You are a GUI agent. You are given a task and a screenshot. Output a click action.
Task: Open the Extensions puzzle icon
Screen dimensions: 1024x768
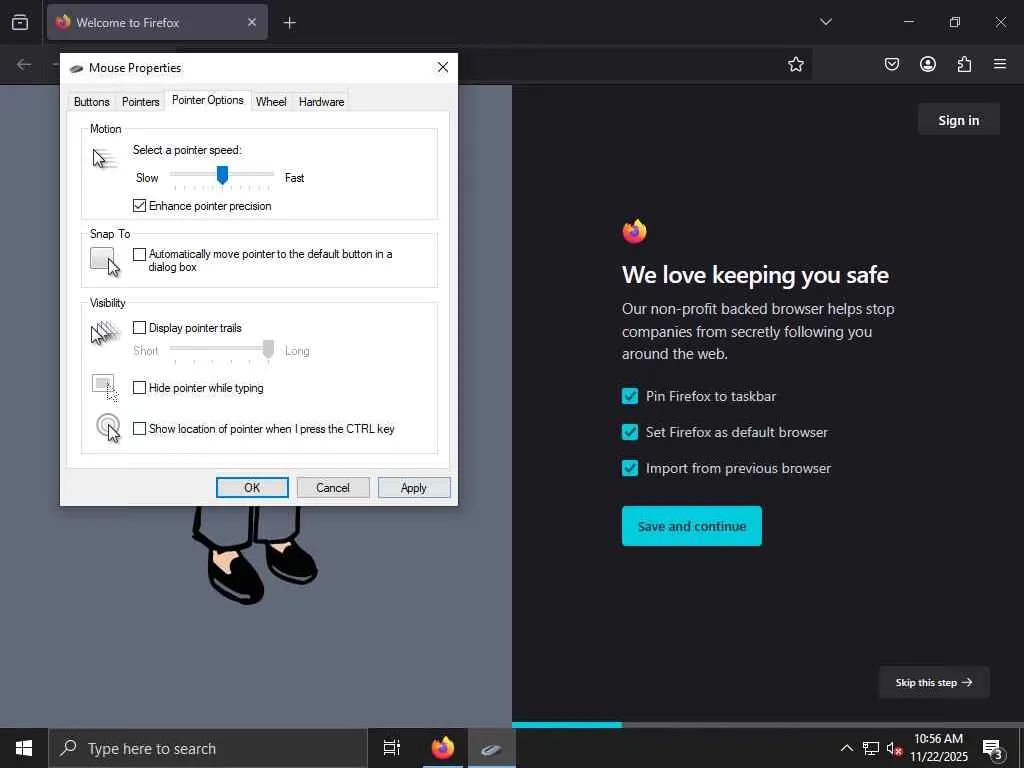coord(964,64)
